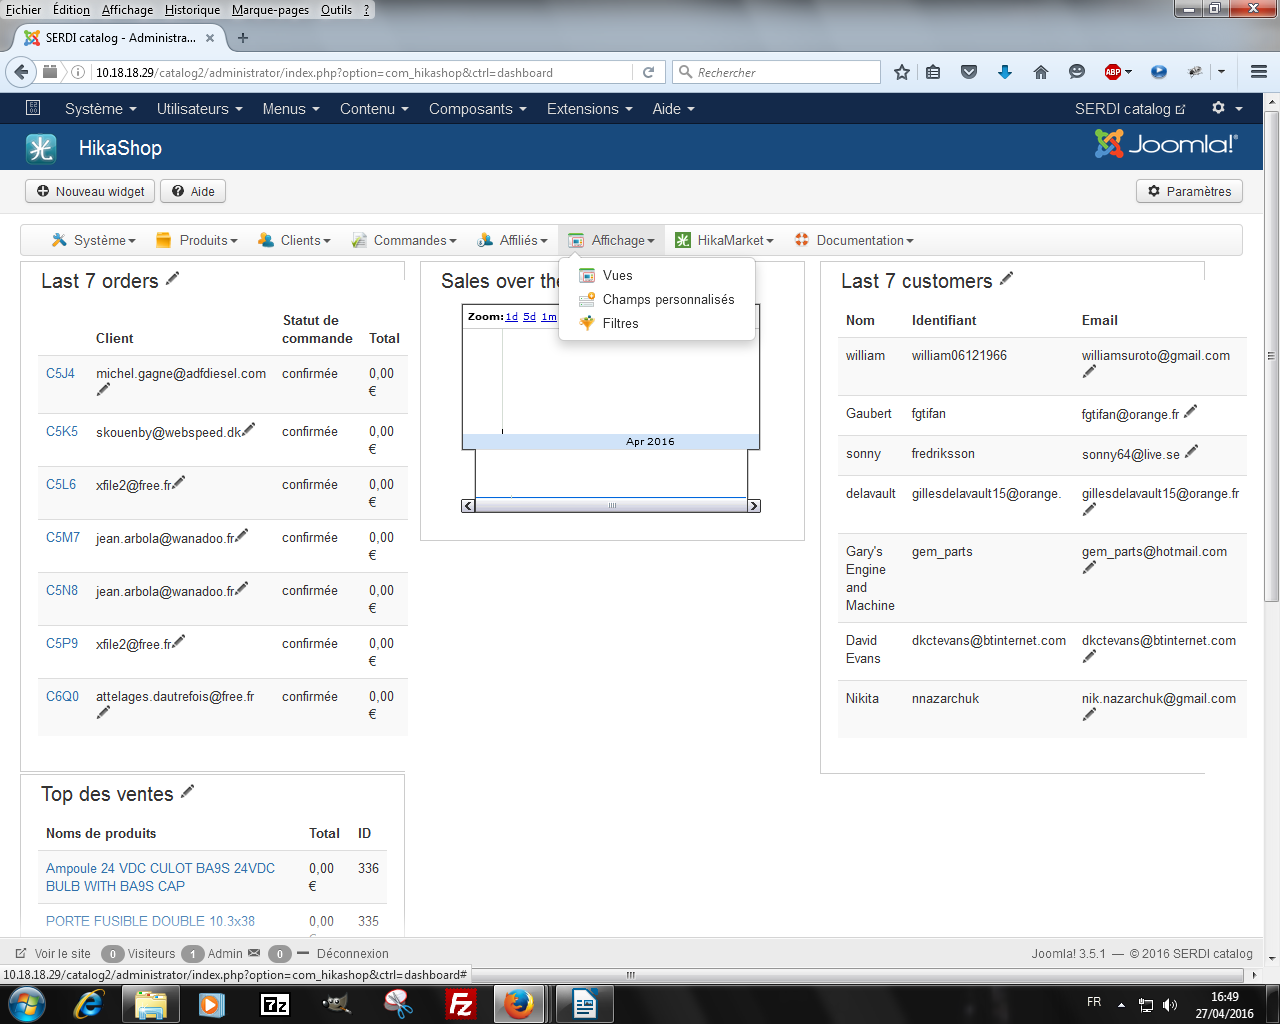Click the chart scrollbar left arrow
This screenshot has width=1280, height=1024.
click(468, 506)
